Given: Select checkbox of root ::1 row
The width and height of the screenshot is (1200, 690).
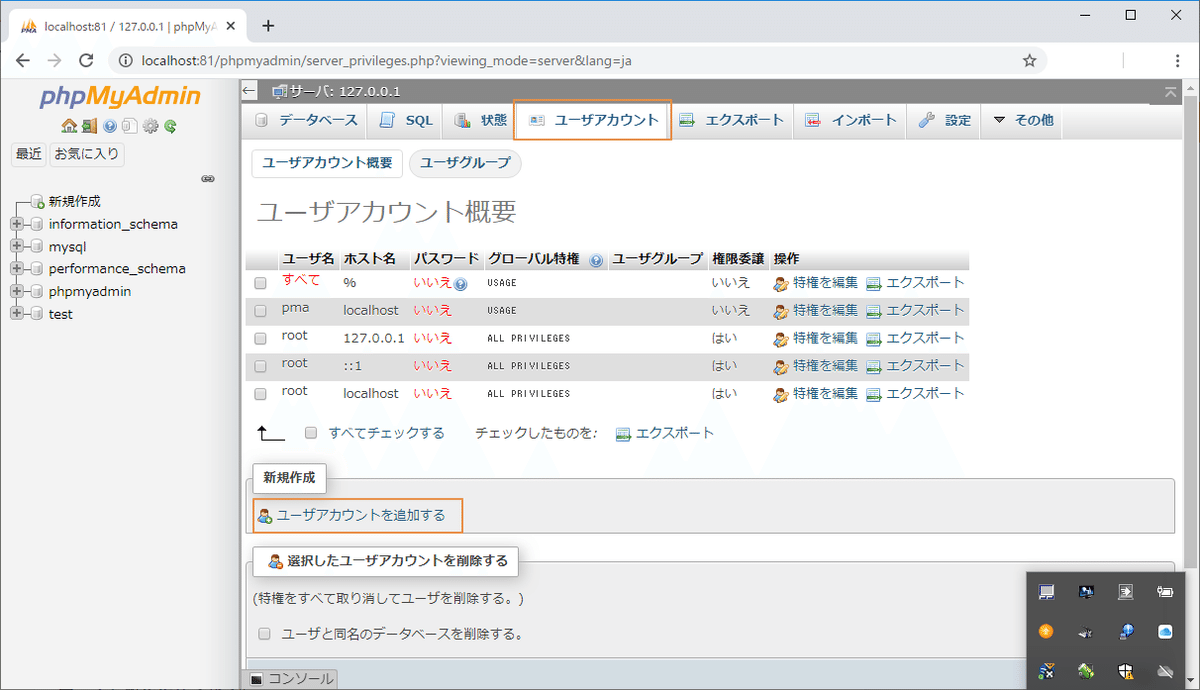Looking at the screenshot, I should click(x=260, y=366).
